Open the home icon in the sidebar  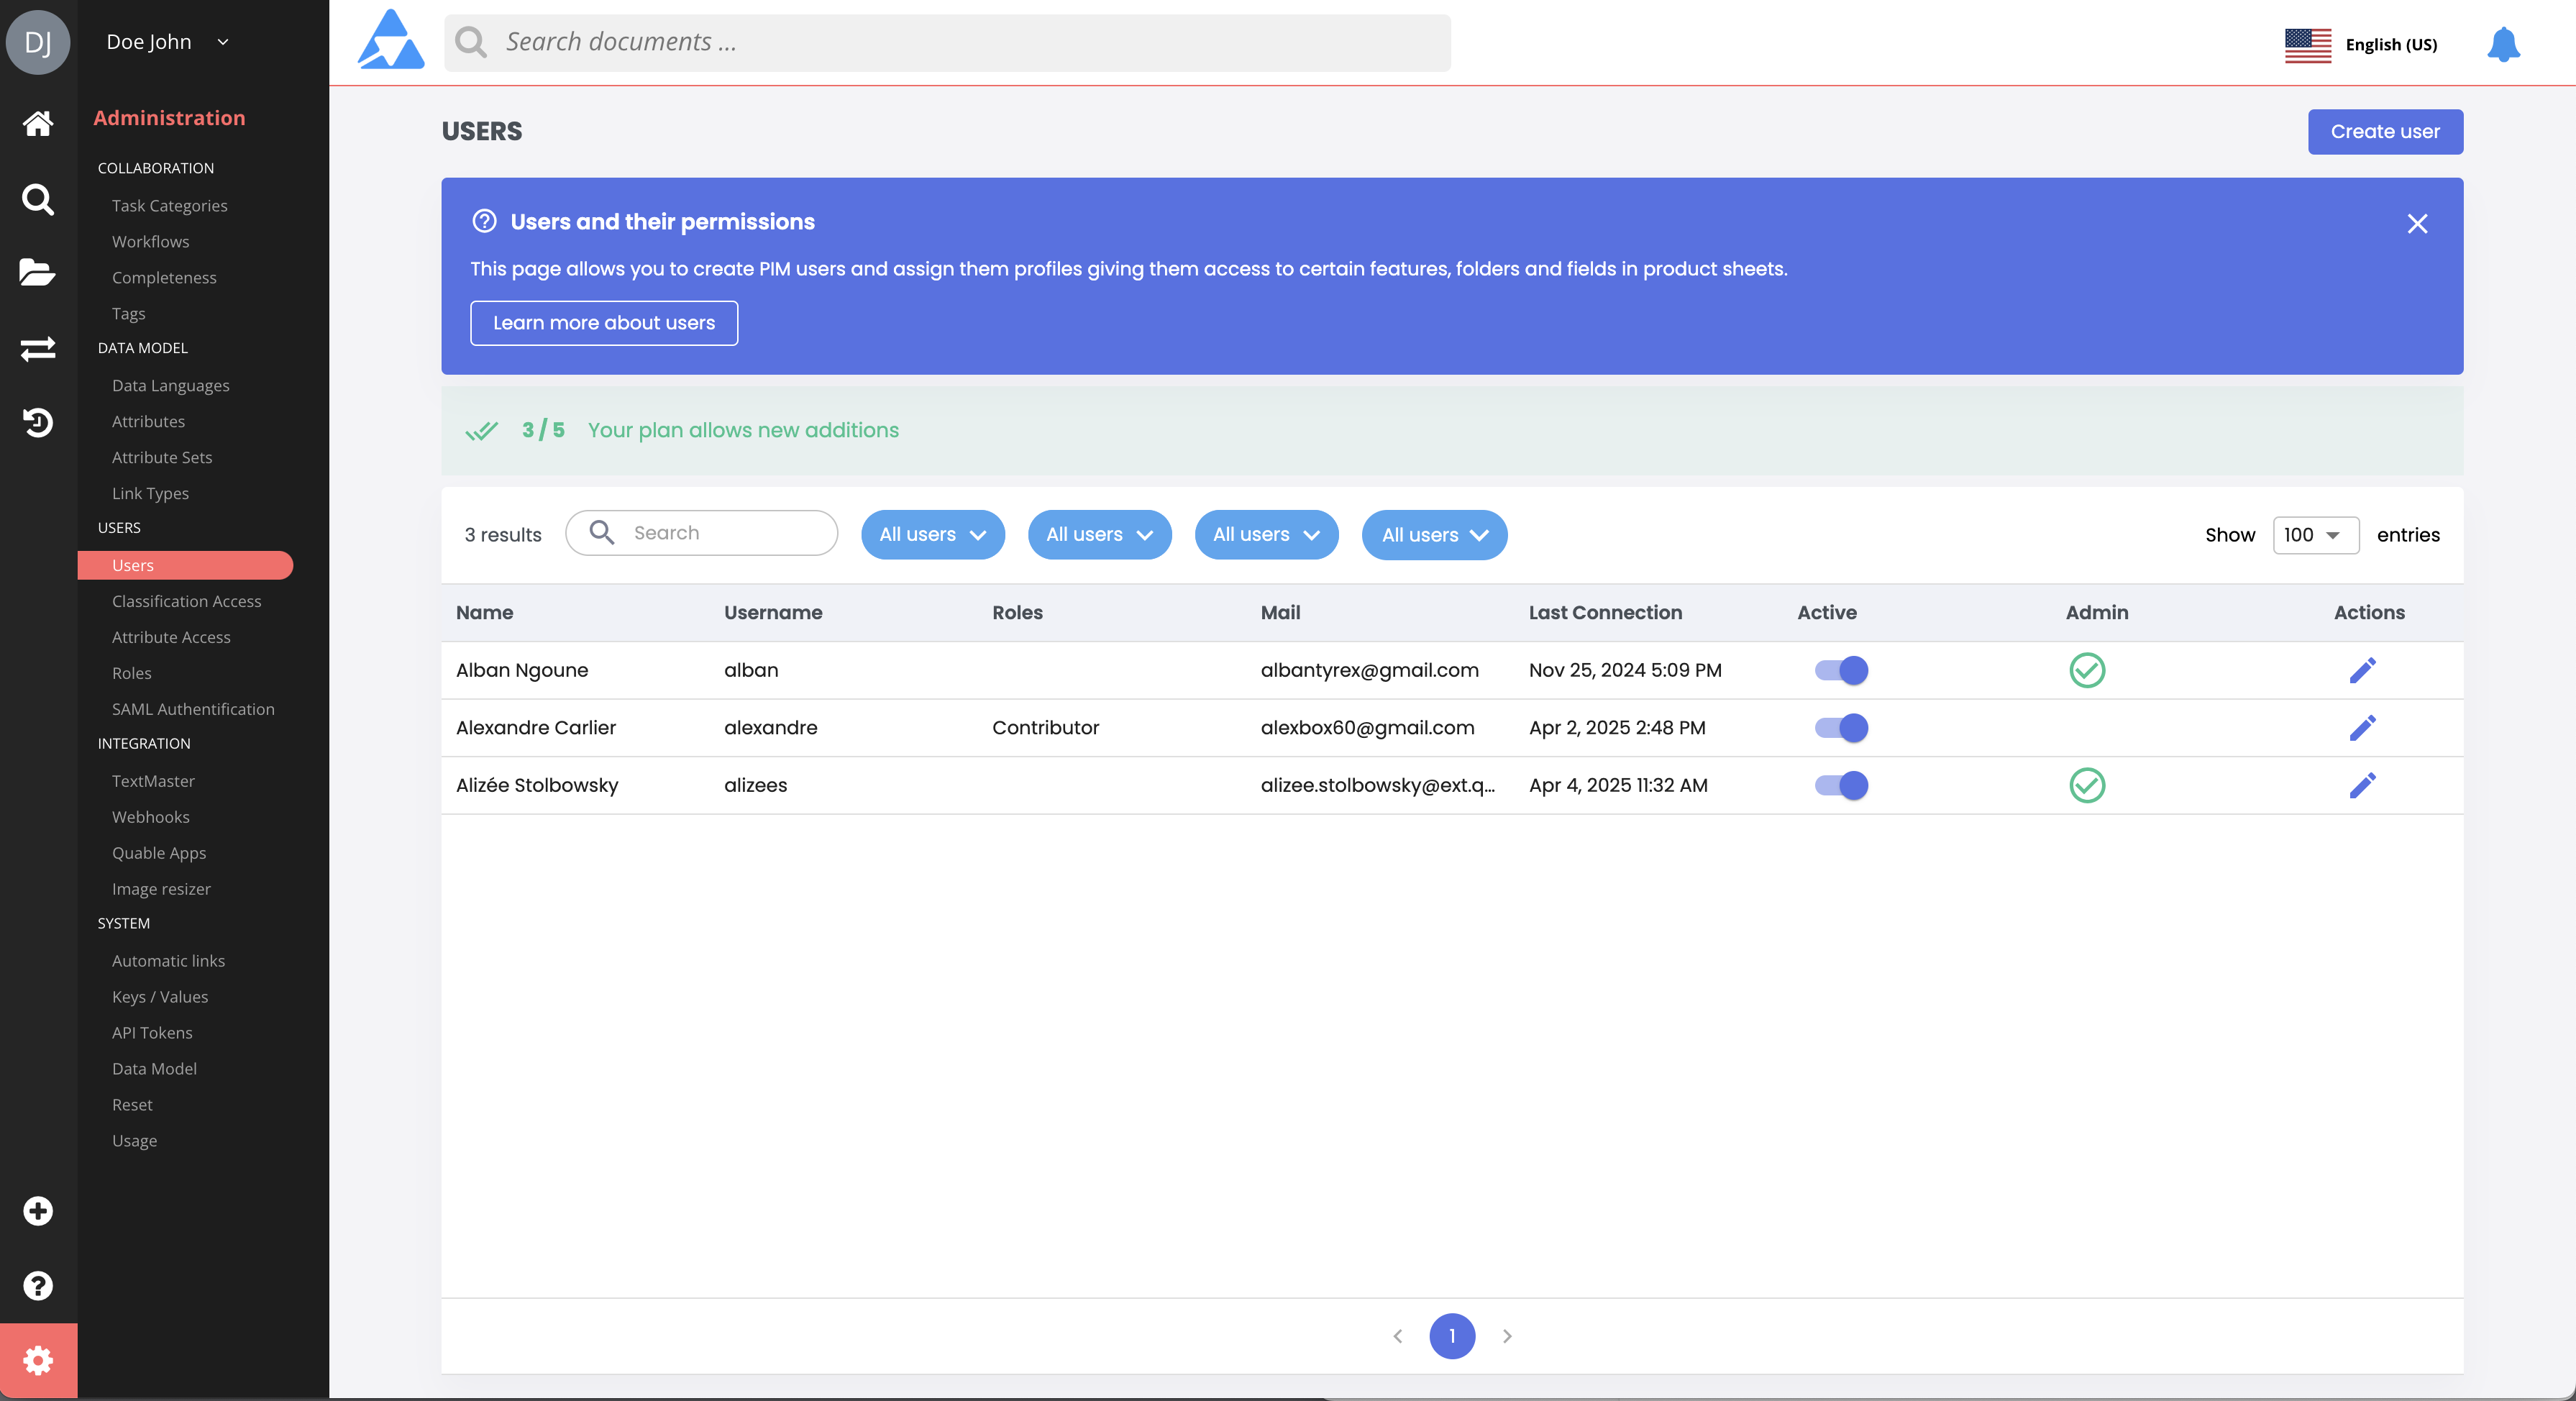[x=38, y=123]
